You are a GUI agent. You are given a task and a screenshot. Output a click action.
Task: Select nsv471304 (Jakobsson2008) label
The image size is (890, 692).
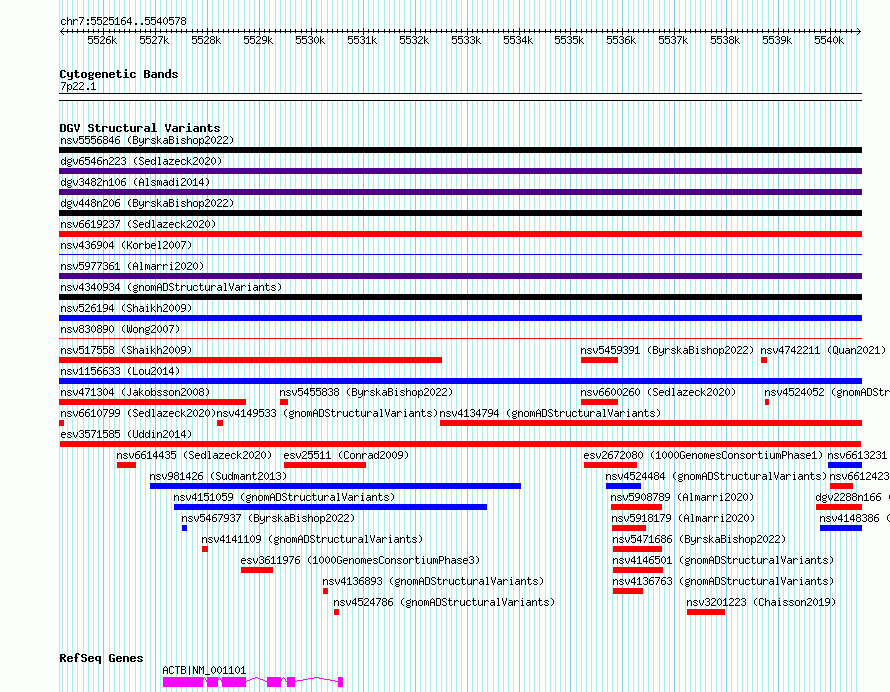(135, 392)
